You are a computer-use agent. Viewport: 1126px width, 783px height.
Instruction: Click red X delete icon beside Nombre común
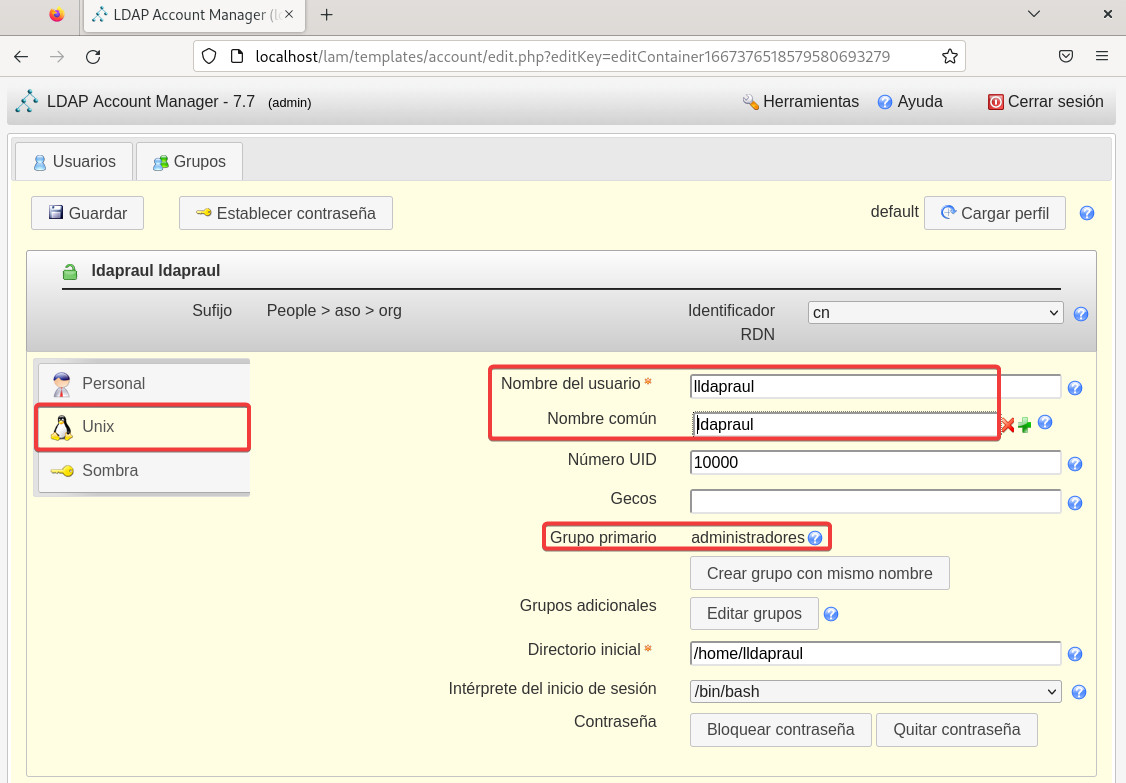point(1008,425)
